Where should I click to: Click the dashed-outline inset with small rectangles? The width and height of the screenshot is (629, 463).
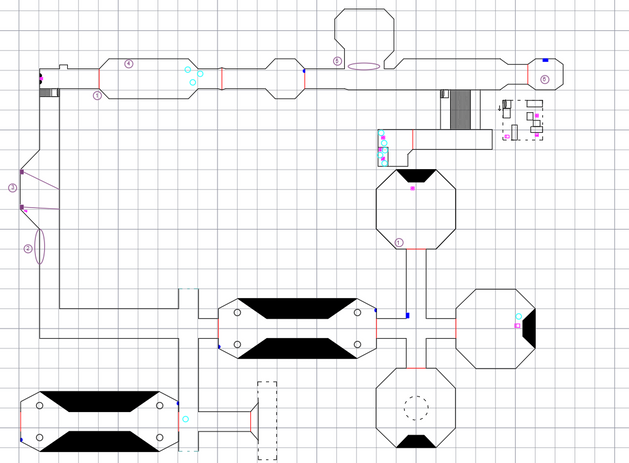(523, 120)
